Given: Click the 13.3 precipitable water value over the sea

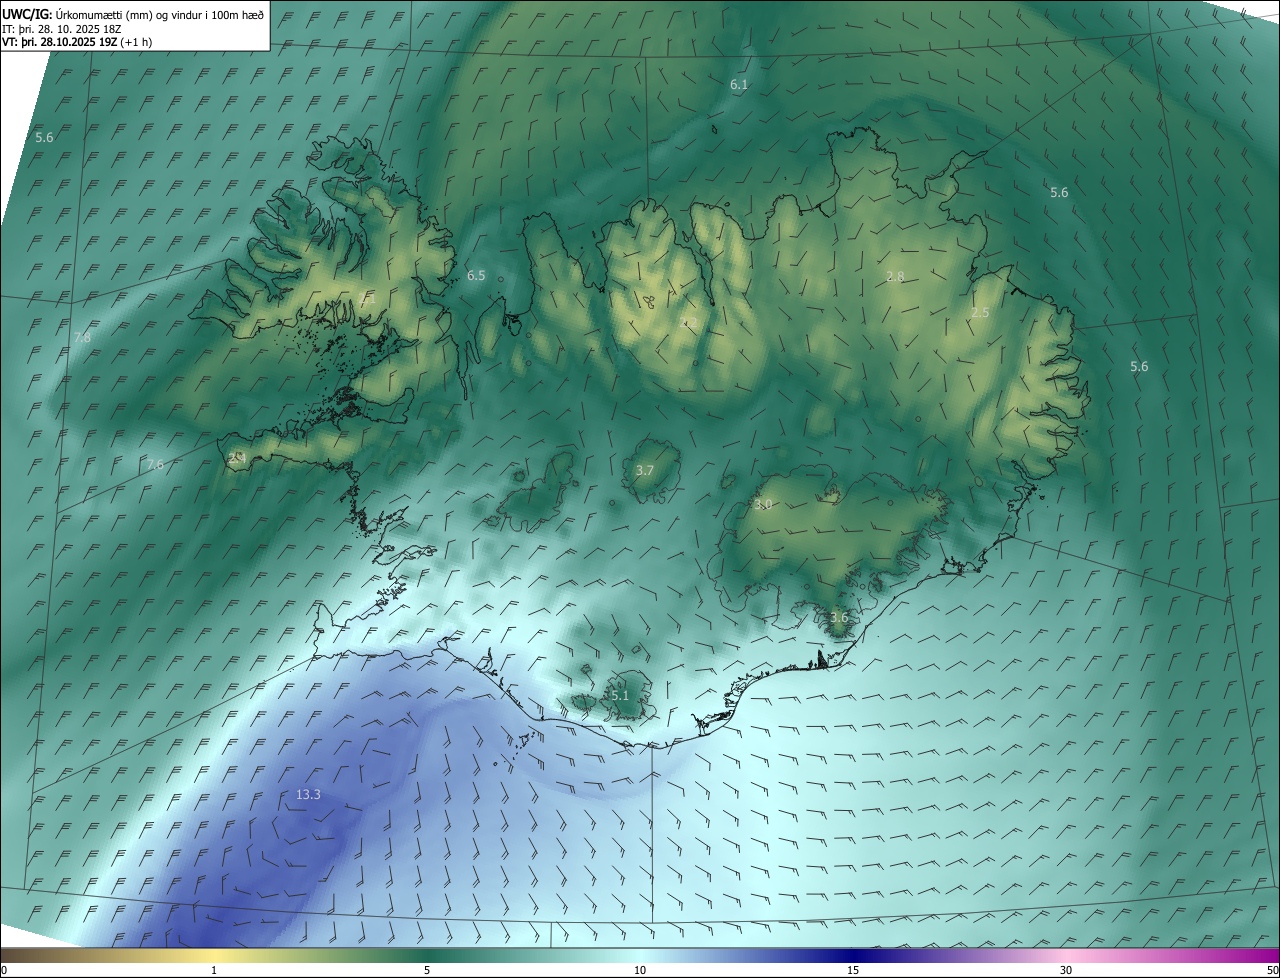Looking at the screenshot, I should tap(308, 795).
